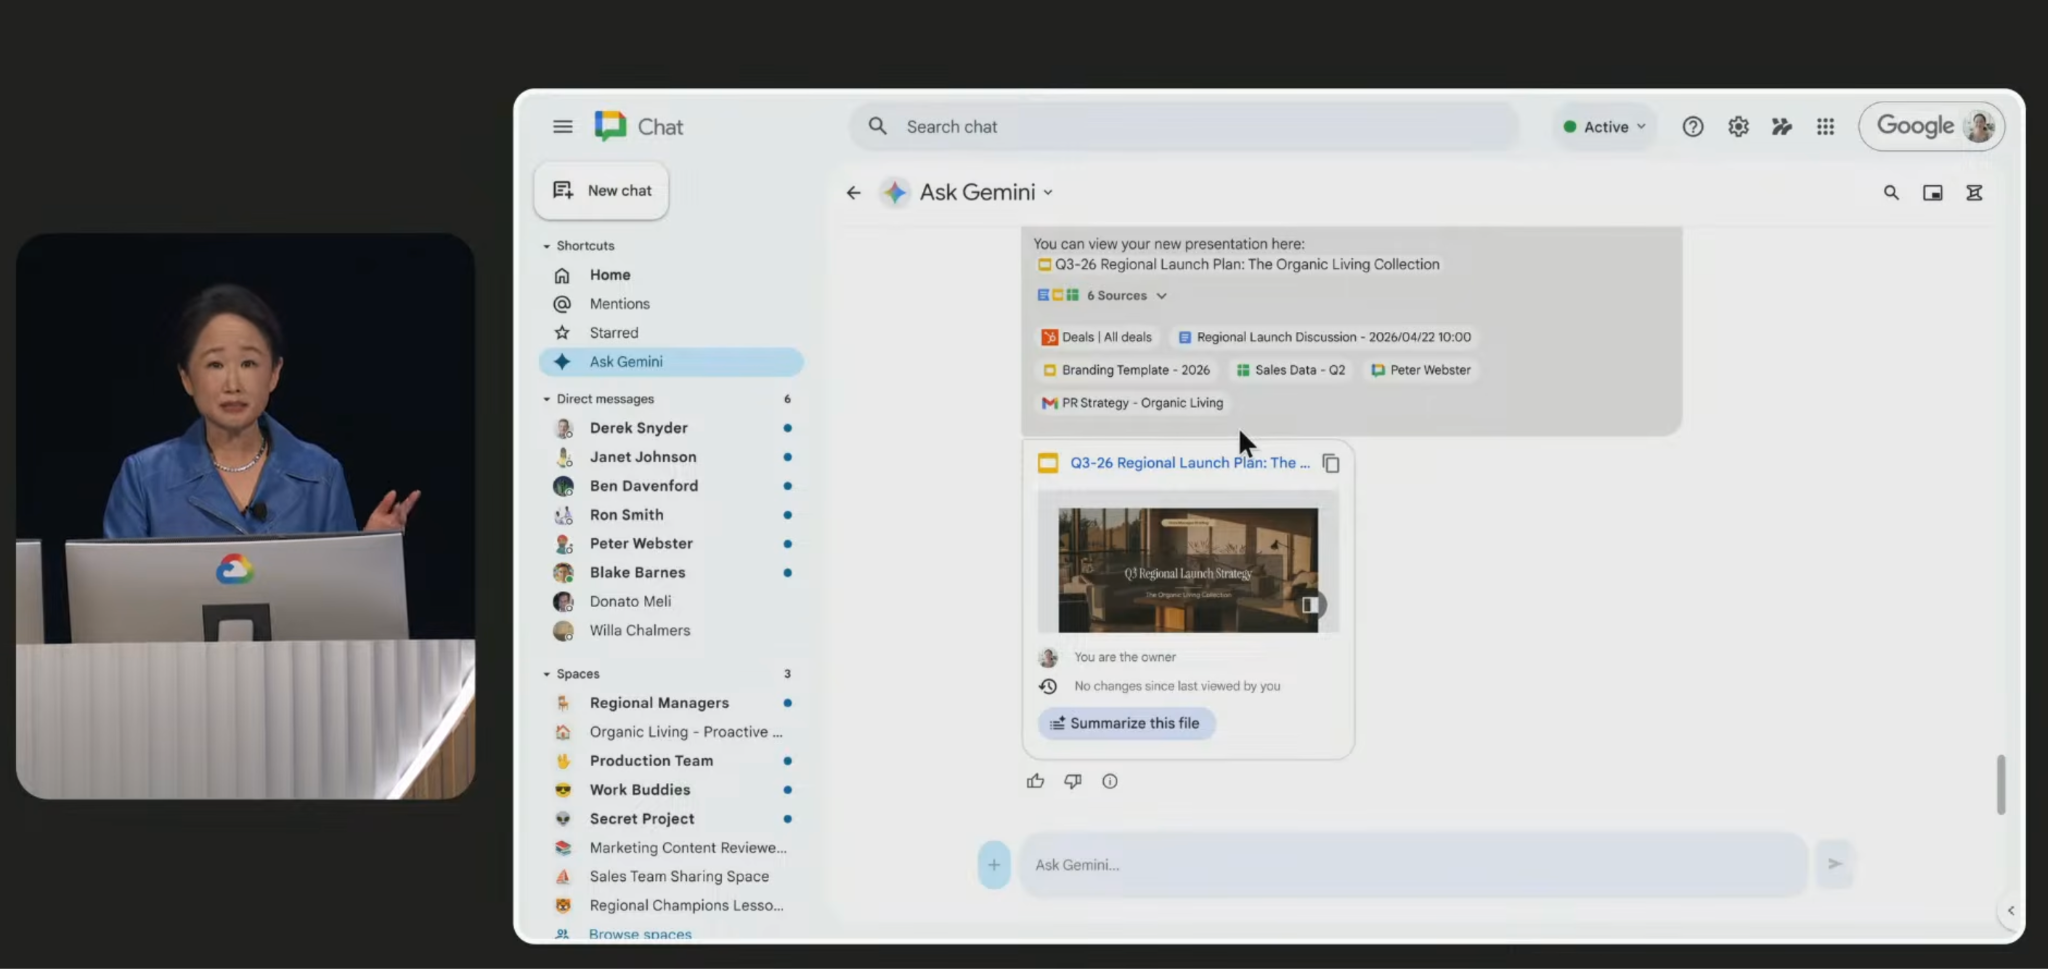Viewport: 2048px width, 969px height.
Task: Click the help question mark icon
Action: (x=1692, y=127)
